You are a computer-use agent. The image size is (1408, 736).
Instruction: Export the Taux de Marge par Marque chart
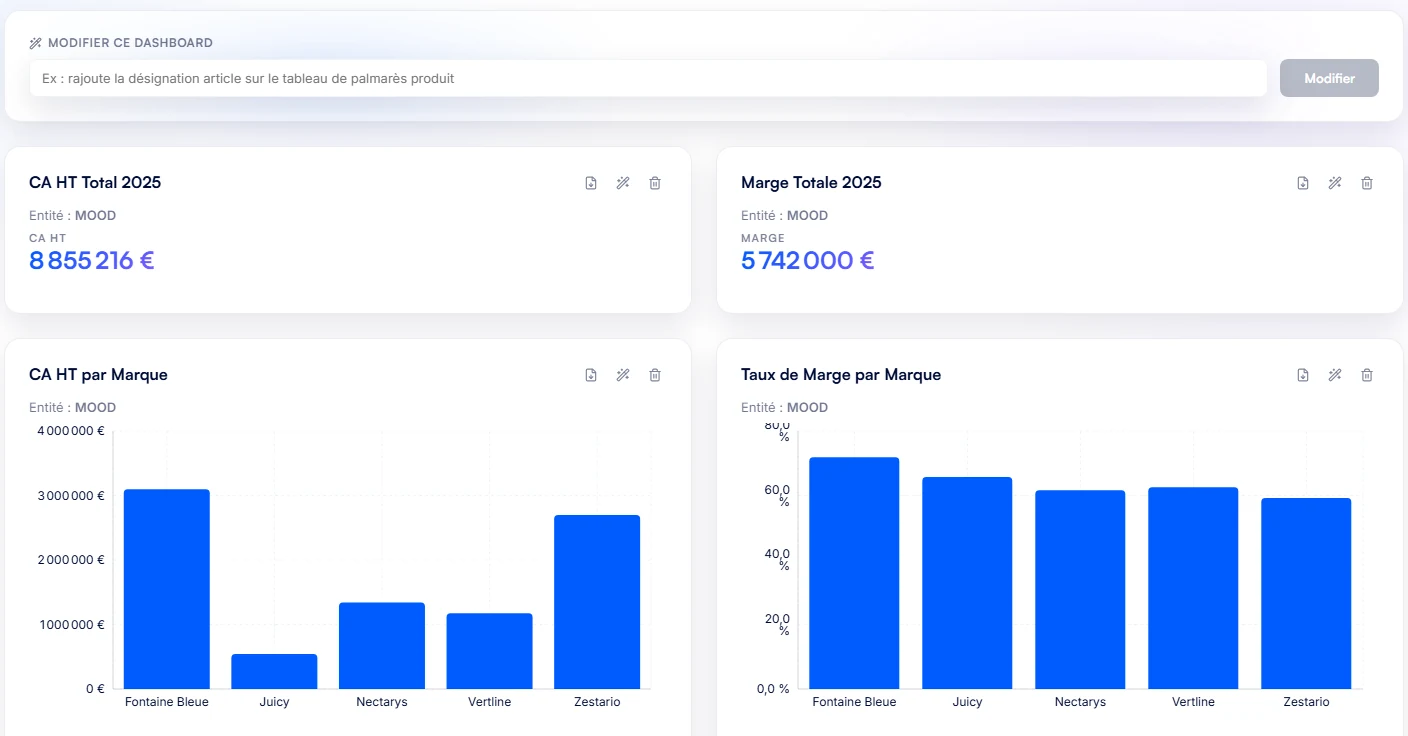point(1303,375)
